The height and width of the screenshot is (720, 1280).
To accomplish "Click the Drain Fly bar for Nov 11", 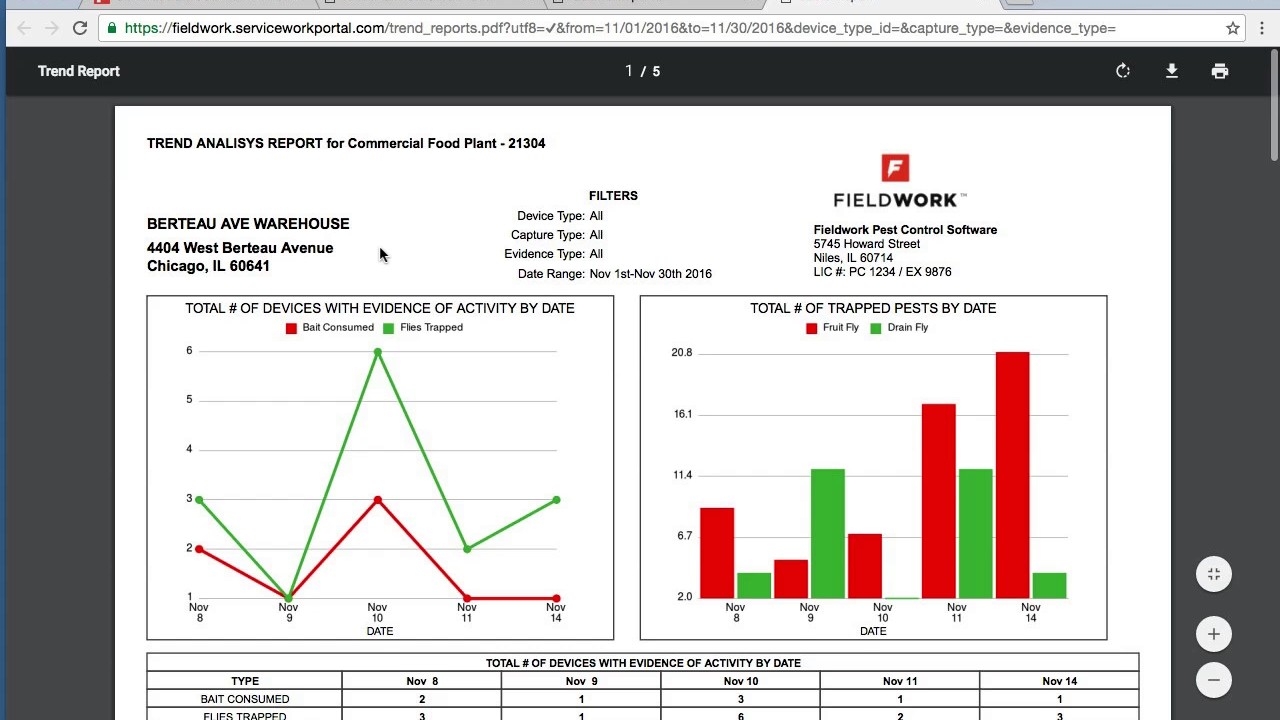I will coord(976,533).
